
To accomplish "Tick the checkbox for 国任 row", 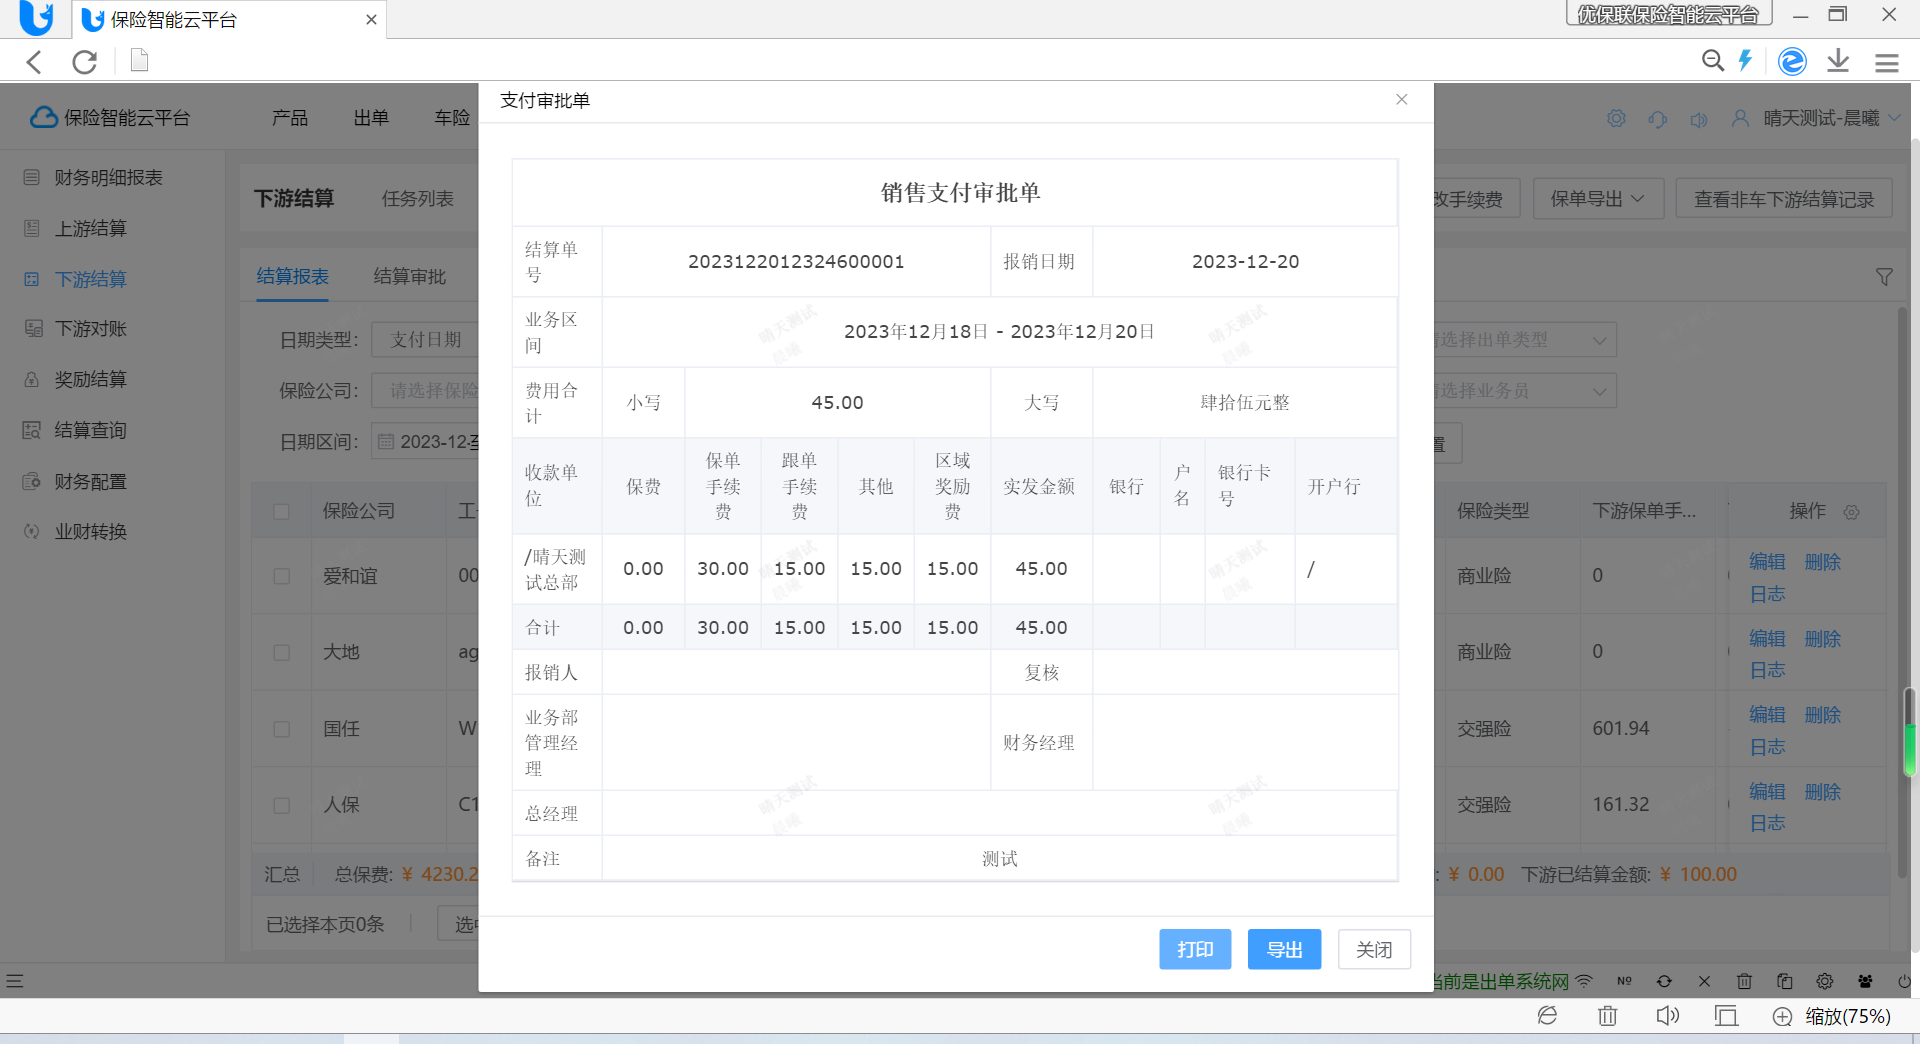I will click(x=281, y=729).
